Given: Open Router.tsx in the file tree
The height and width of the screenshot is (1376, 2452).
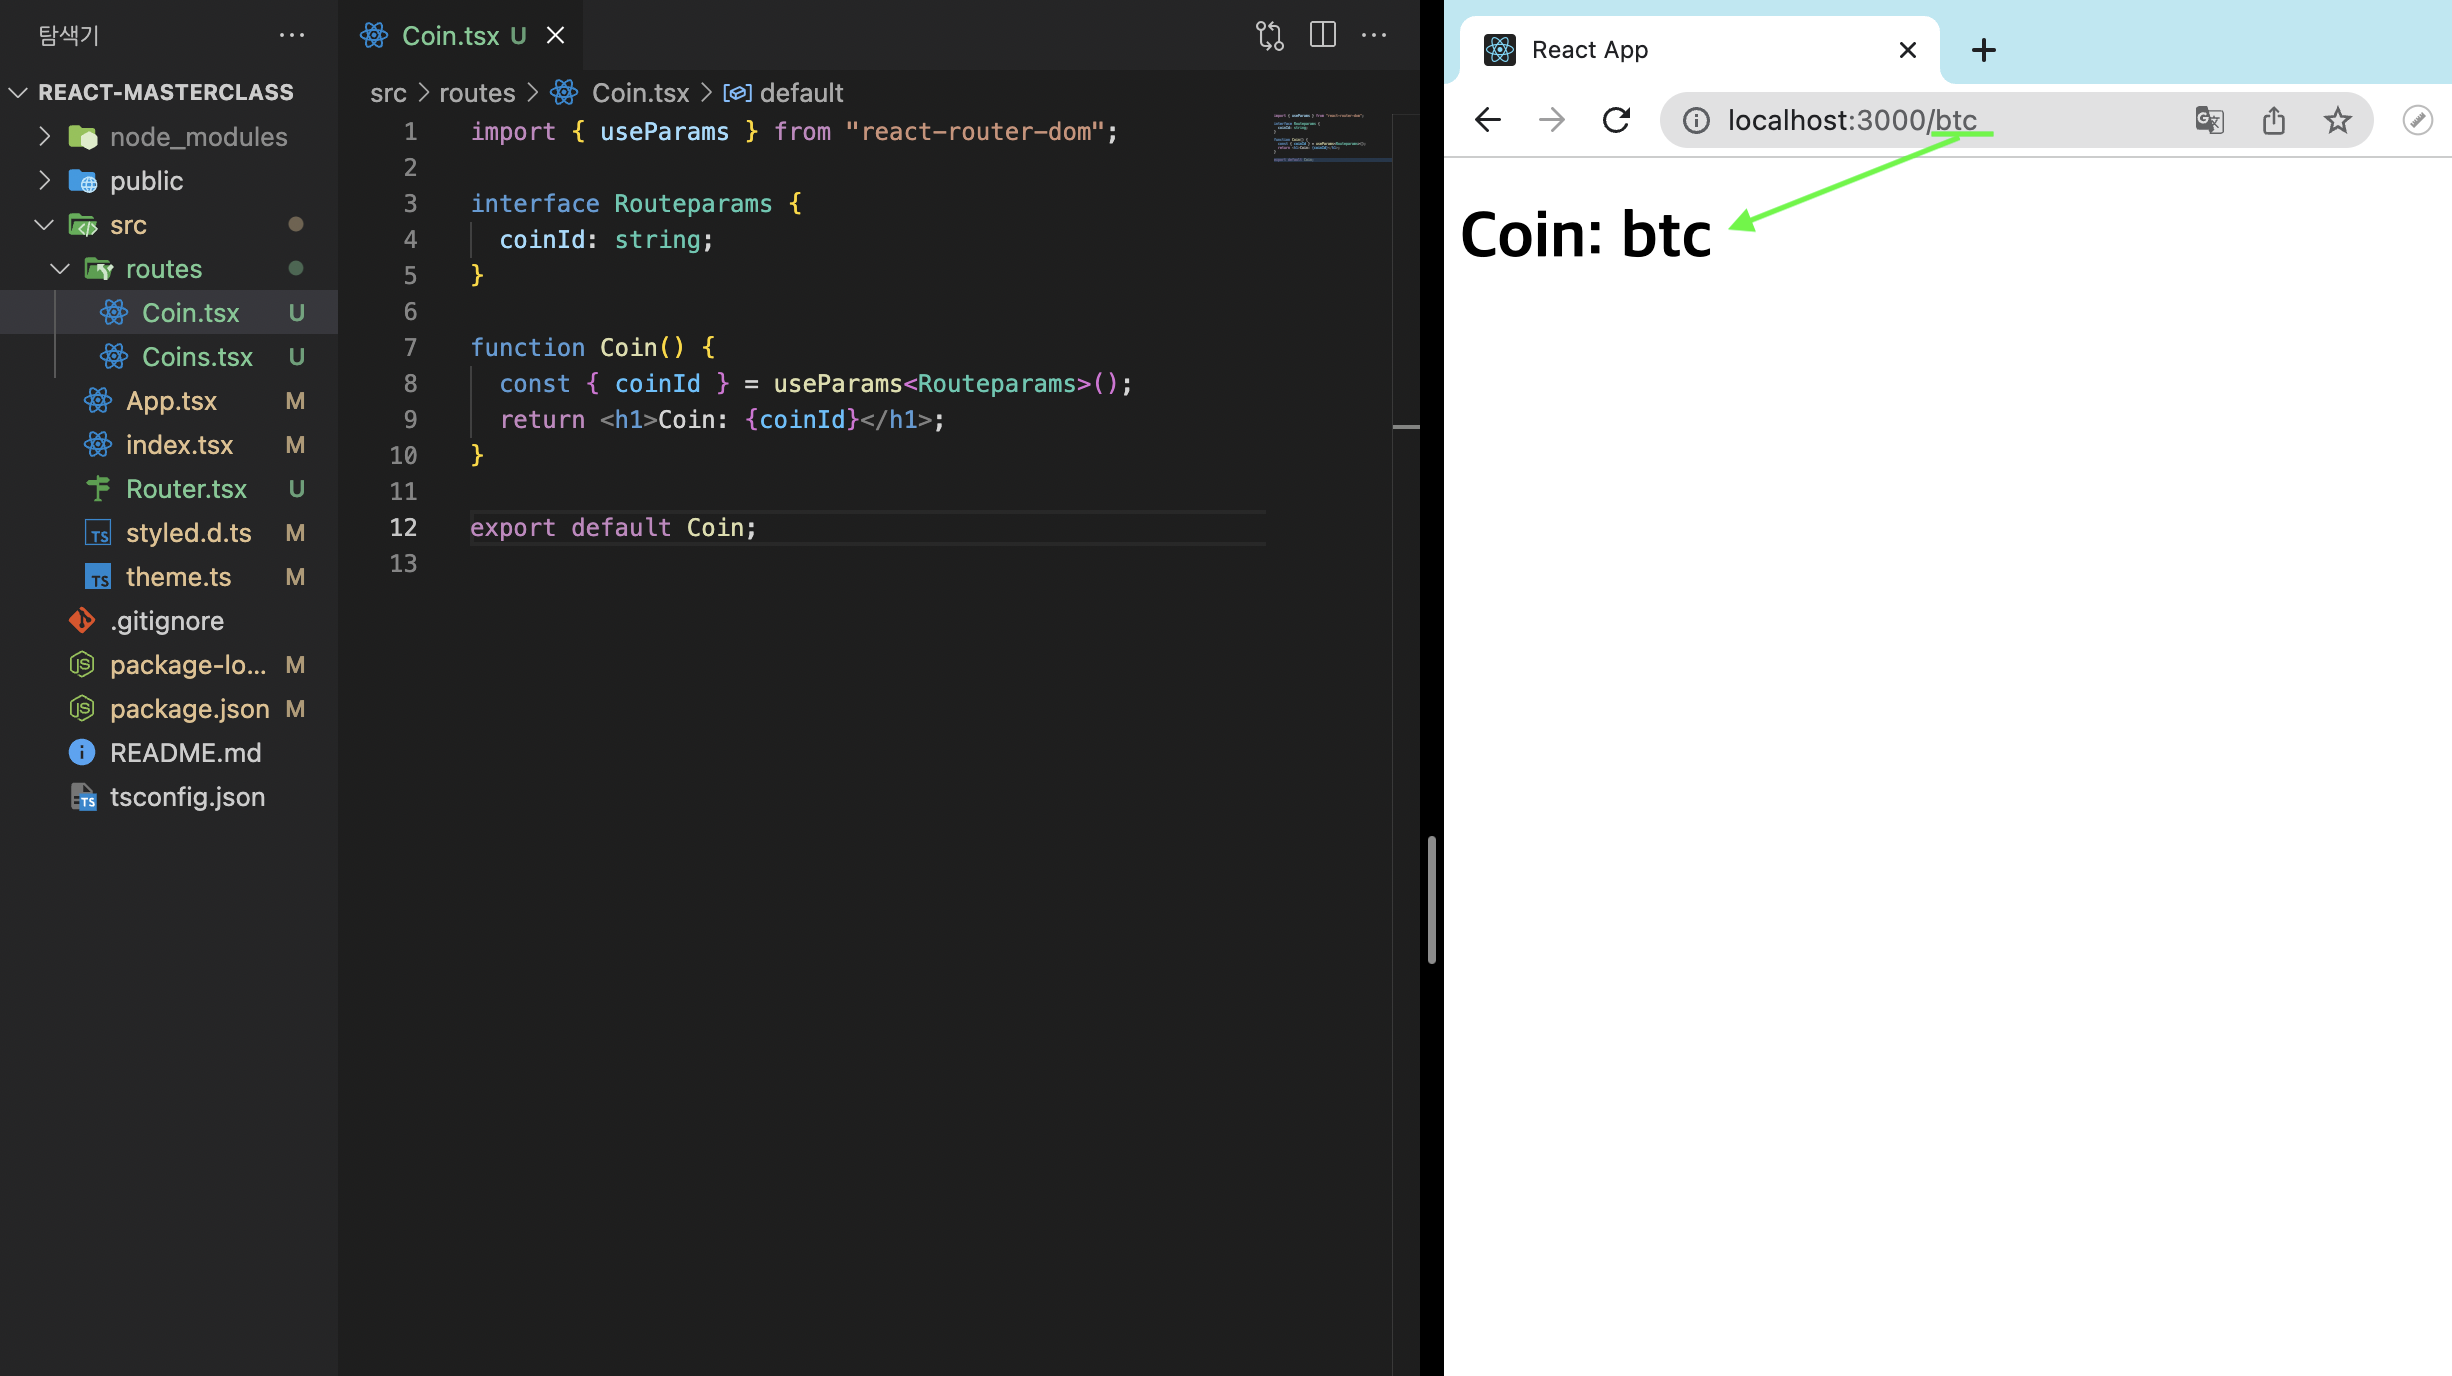Looking at the screenshot, I should pos(186,489).
